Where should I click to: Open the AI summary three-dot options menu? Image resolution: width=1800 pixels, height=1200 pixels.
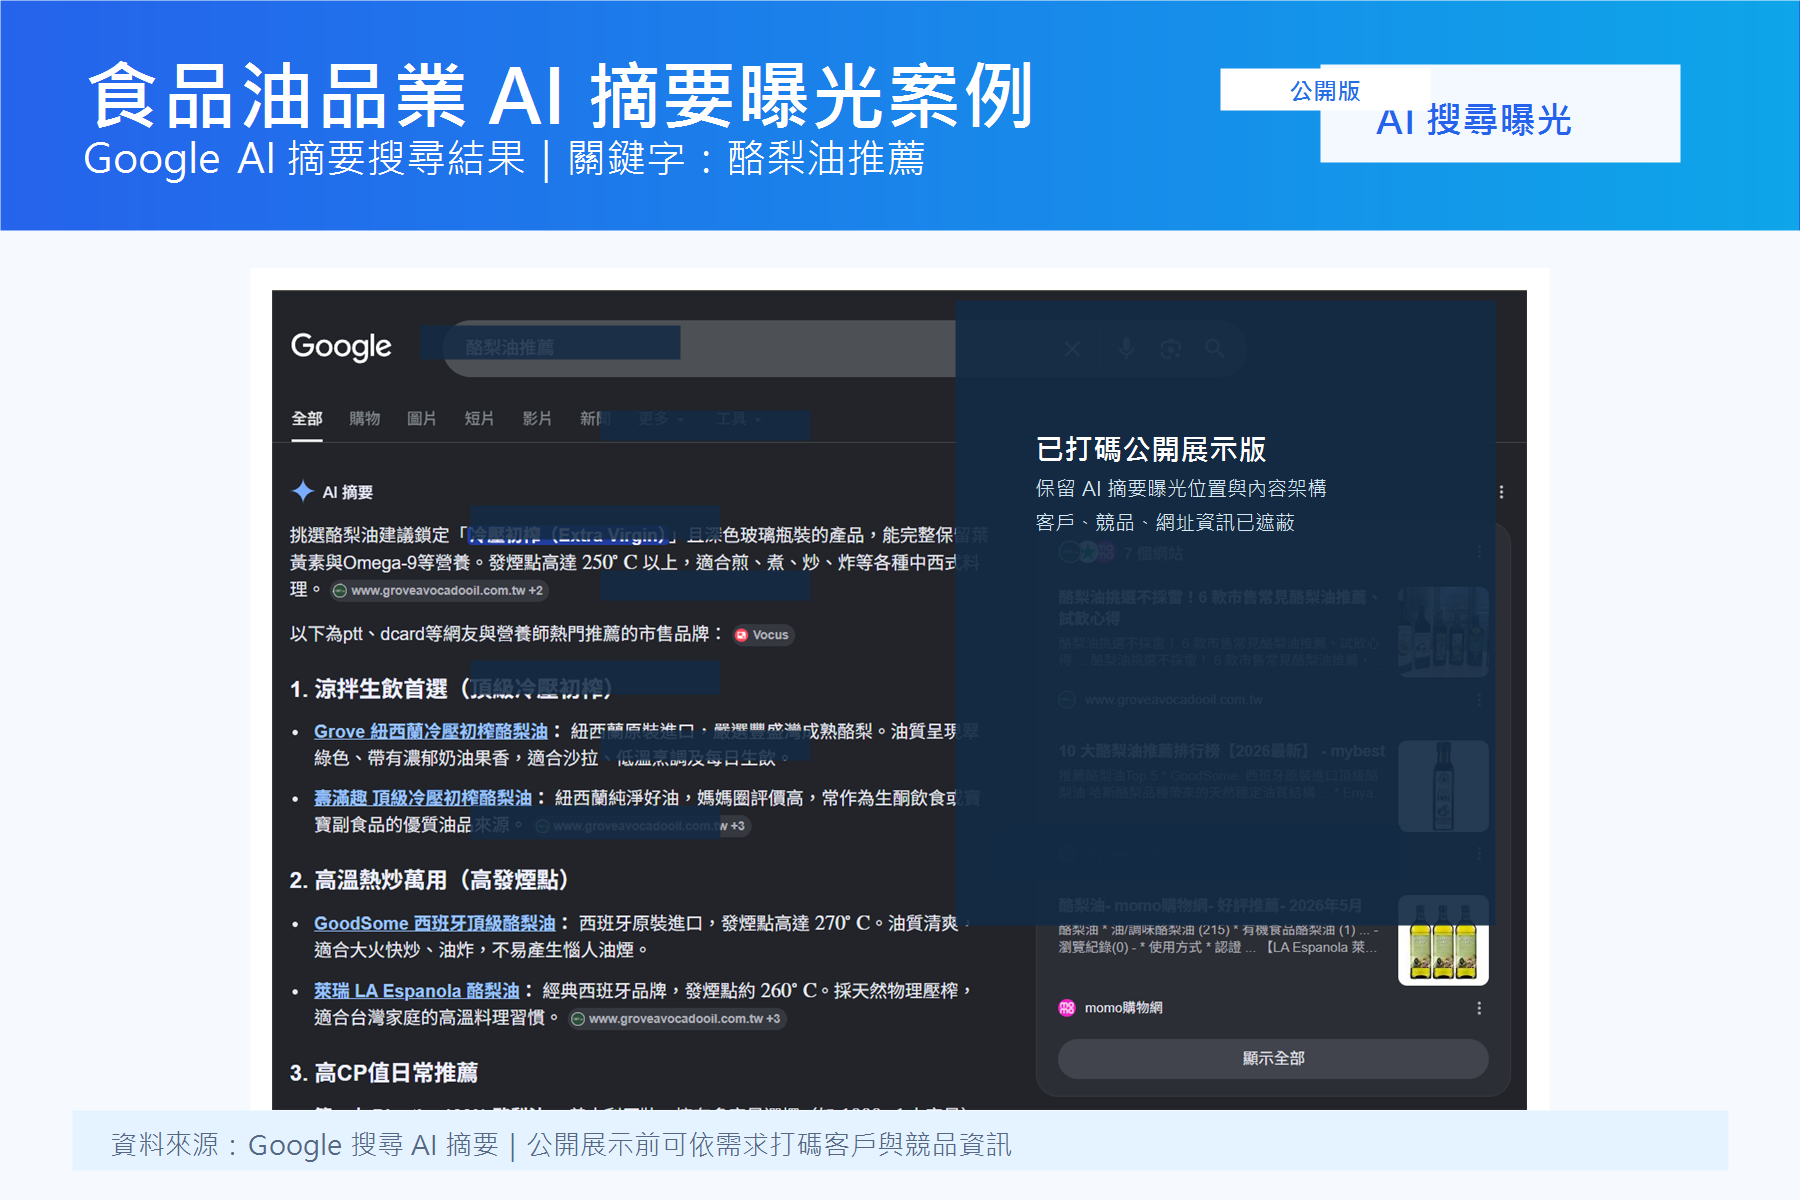(1501, 492)
